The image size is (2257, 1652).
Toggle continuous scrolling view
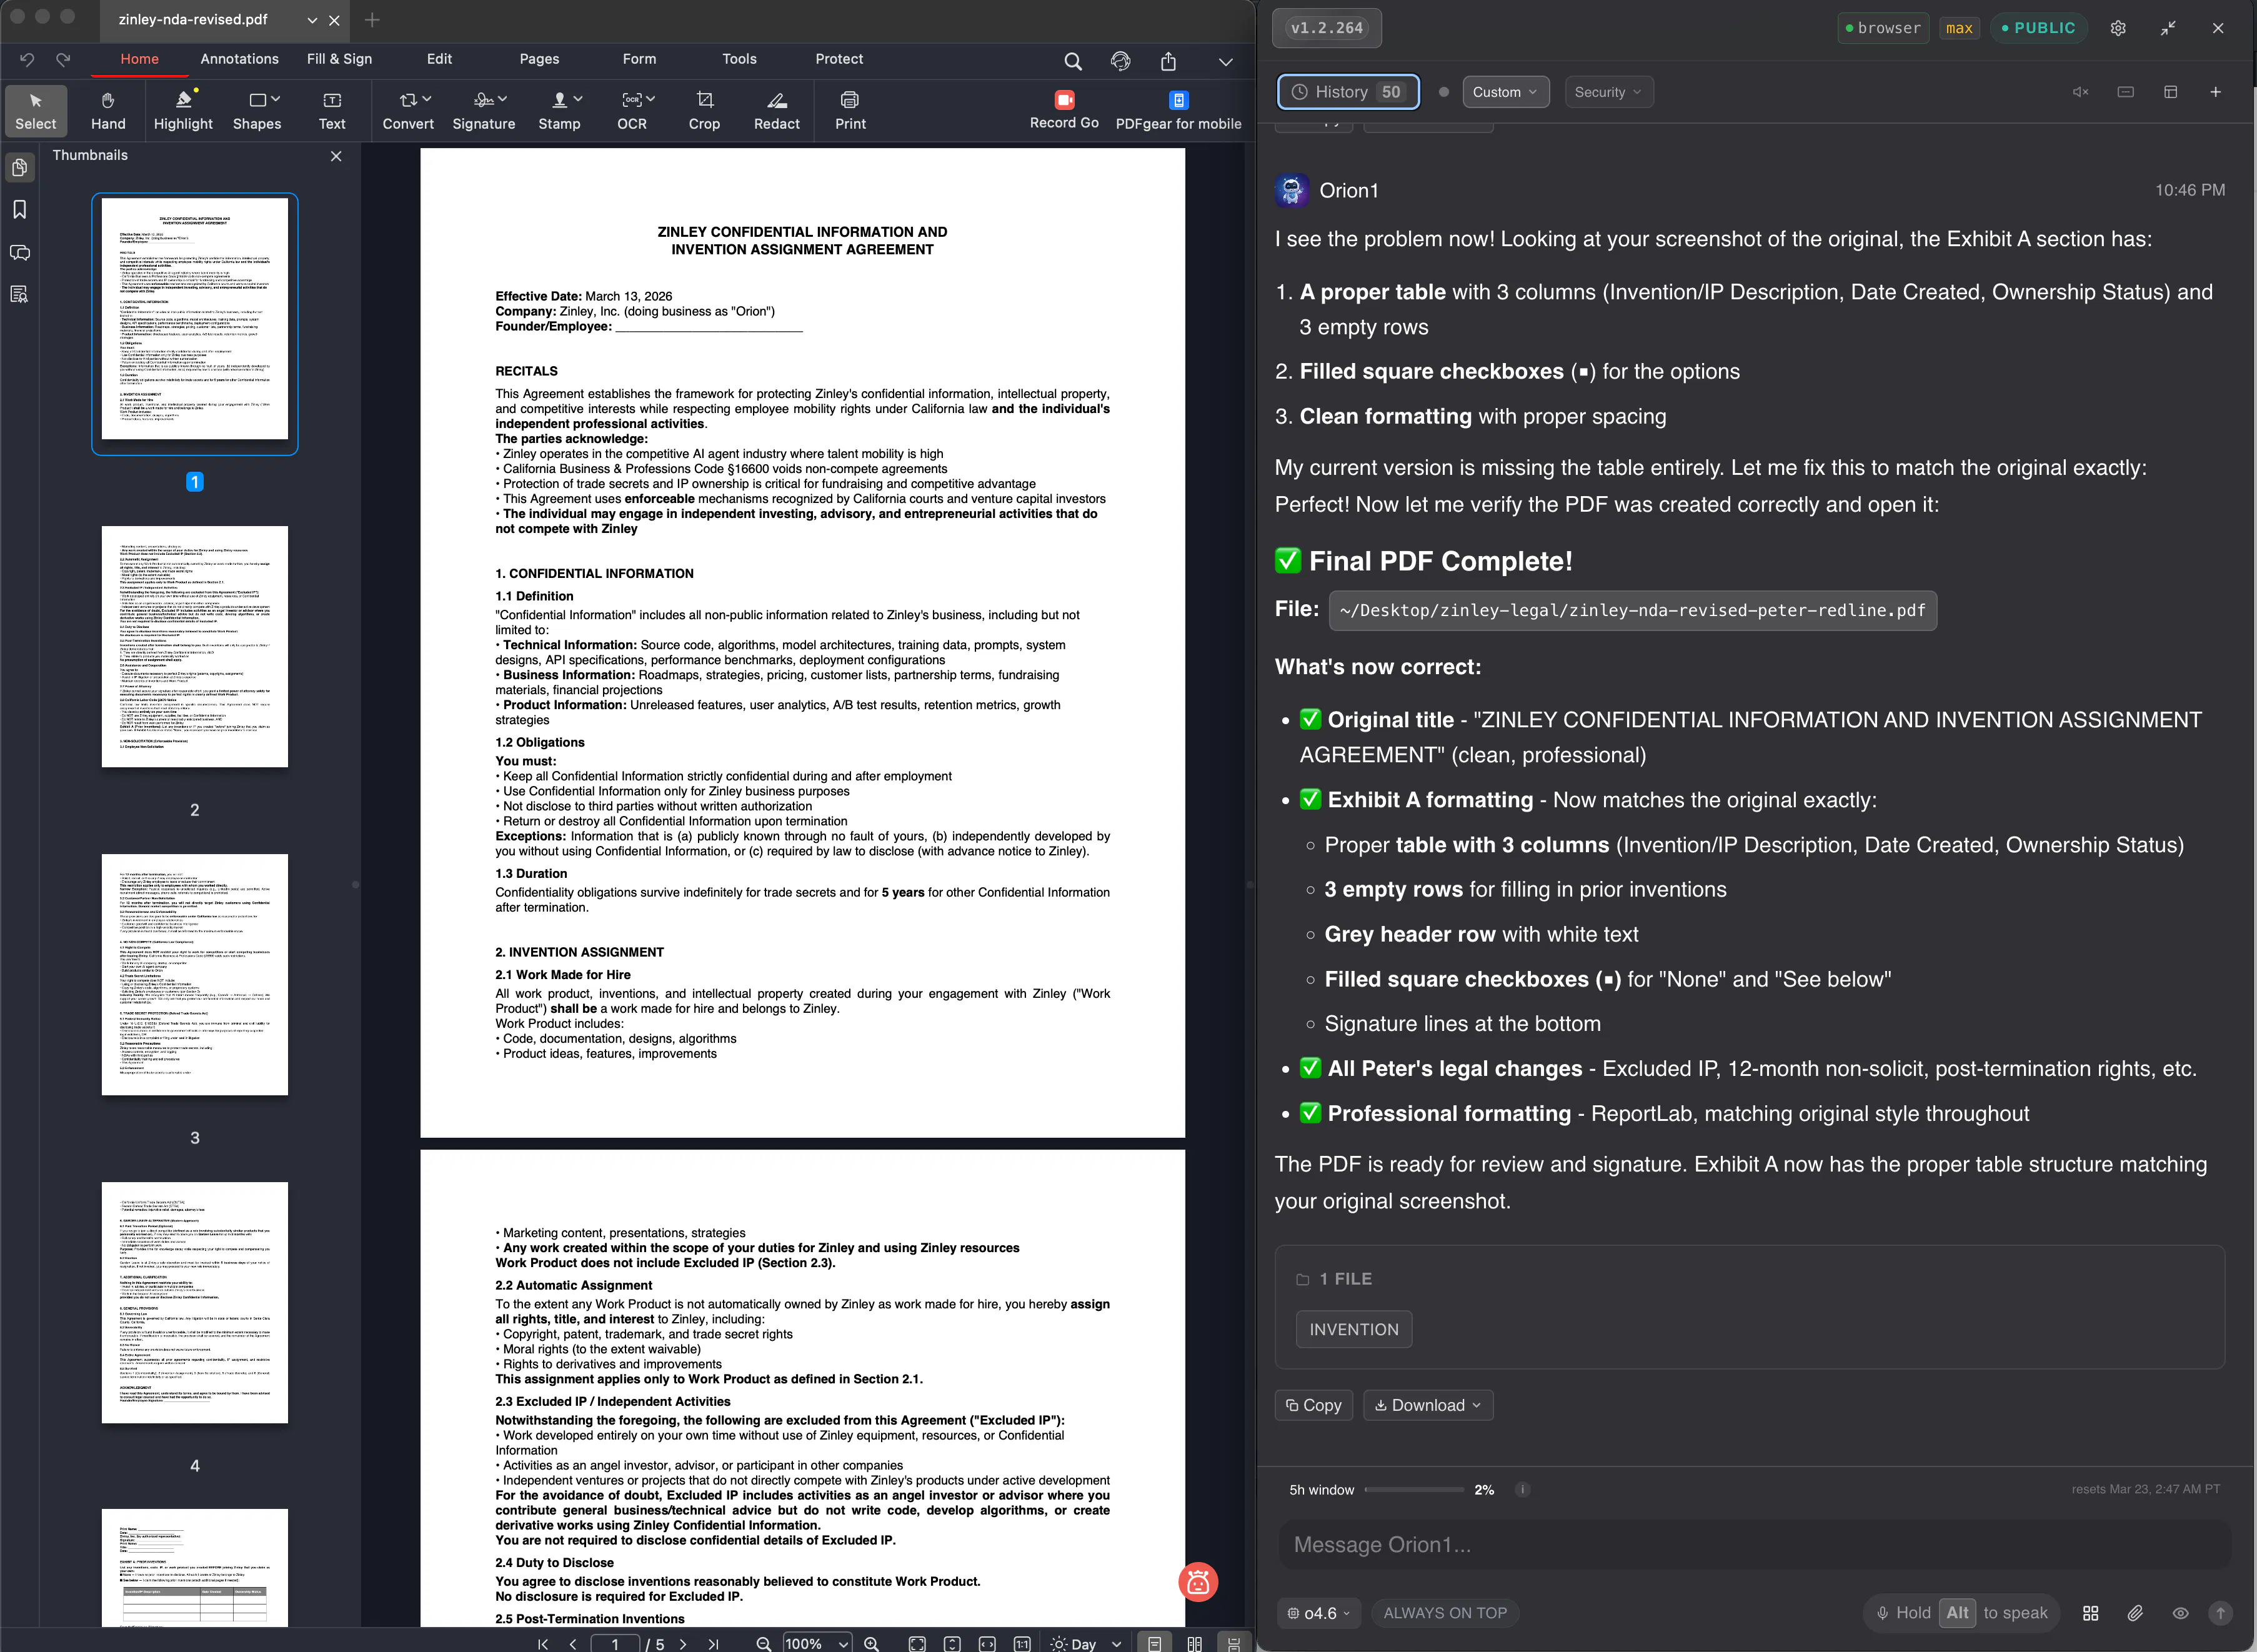1234,1643
